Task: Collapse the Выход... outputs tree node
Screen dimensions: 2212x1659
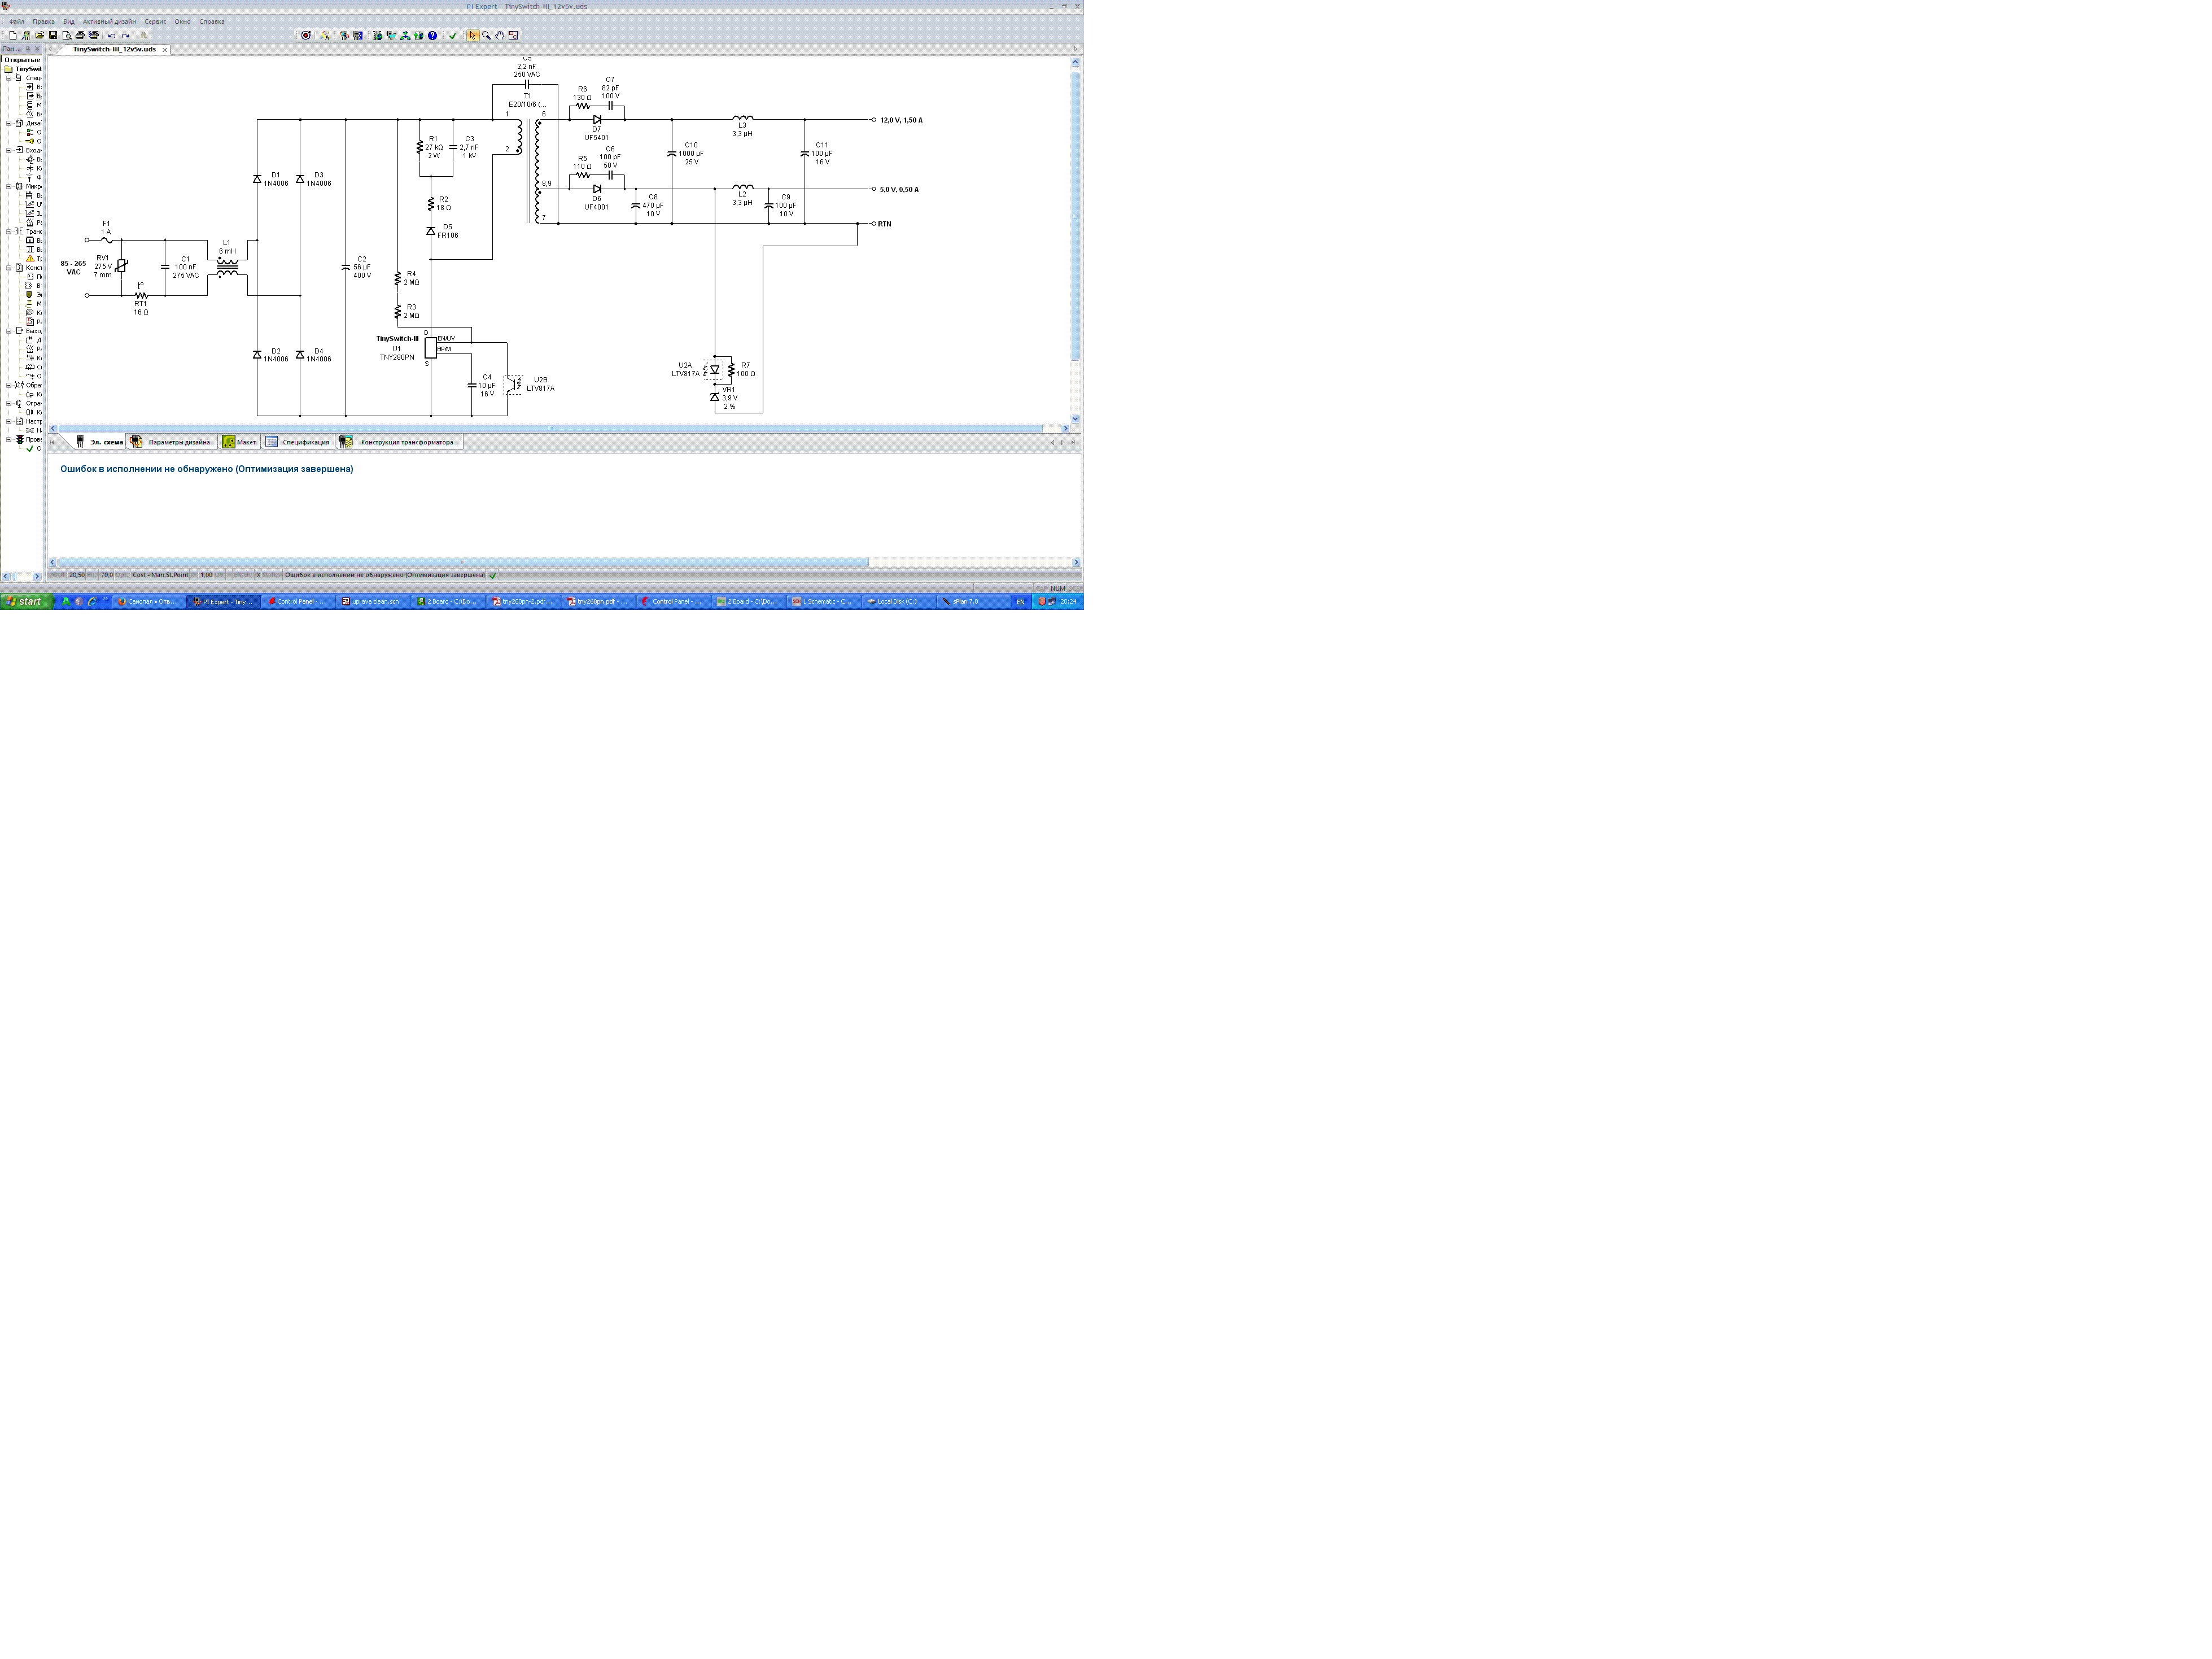Action: [x=9, y=330]
